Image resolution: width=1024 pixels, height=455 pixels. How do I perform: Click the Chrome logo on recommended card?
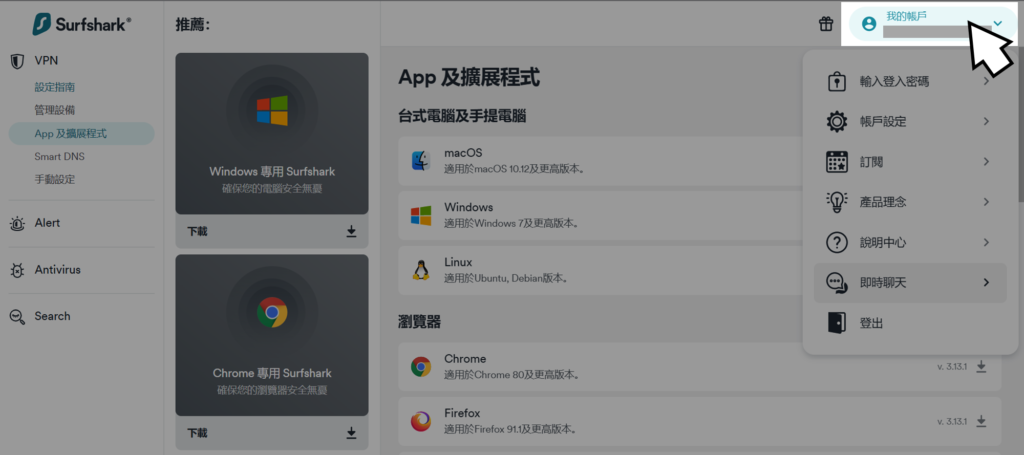(x=272, y=312)
